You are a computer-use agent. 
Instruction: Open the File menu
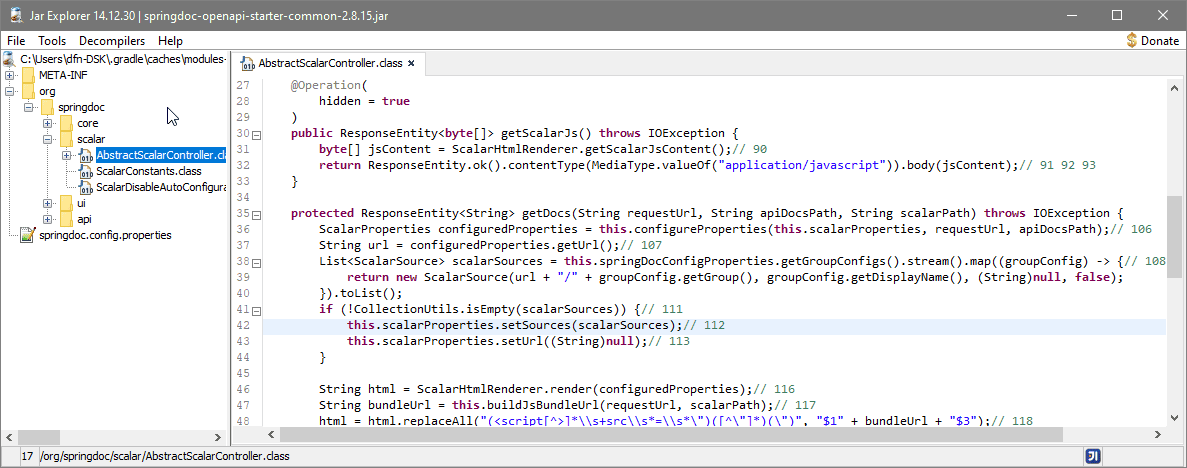coord(16,41)
